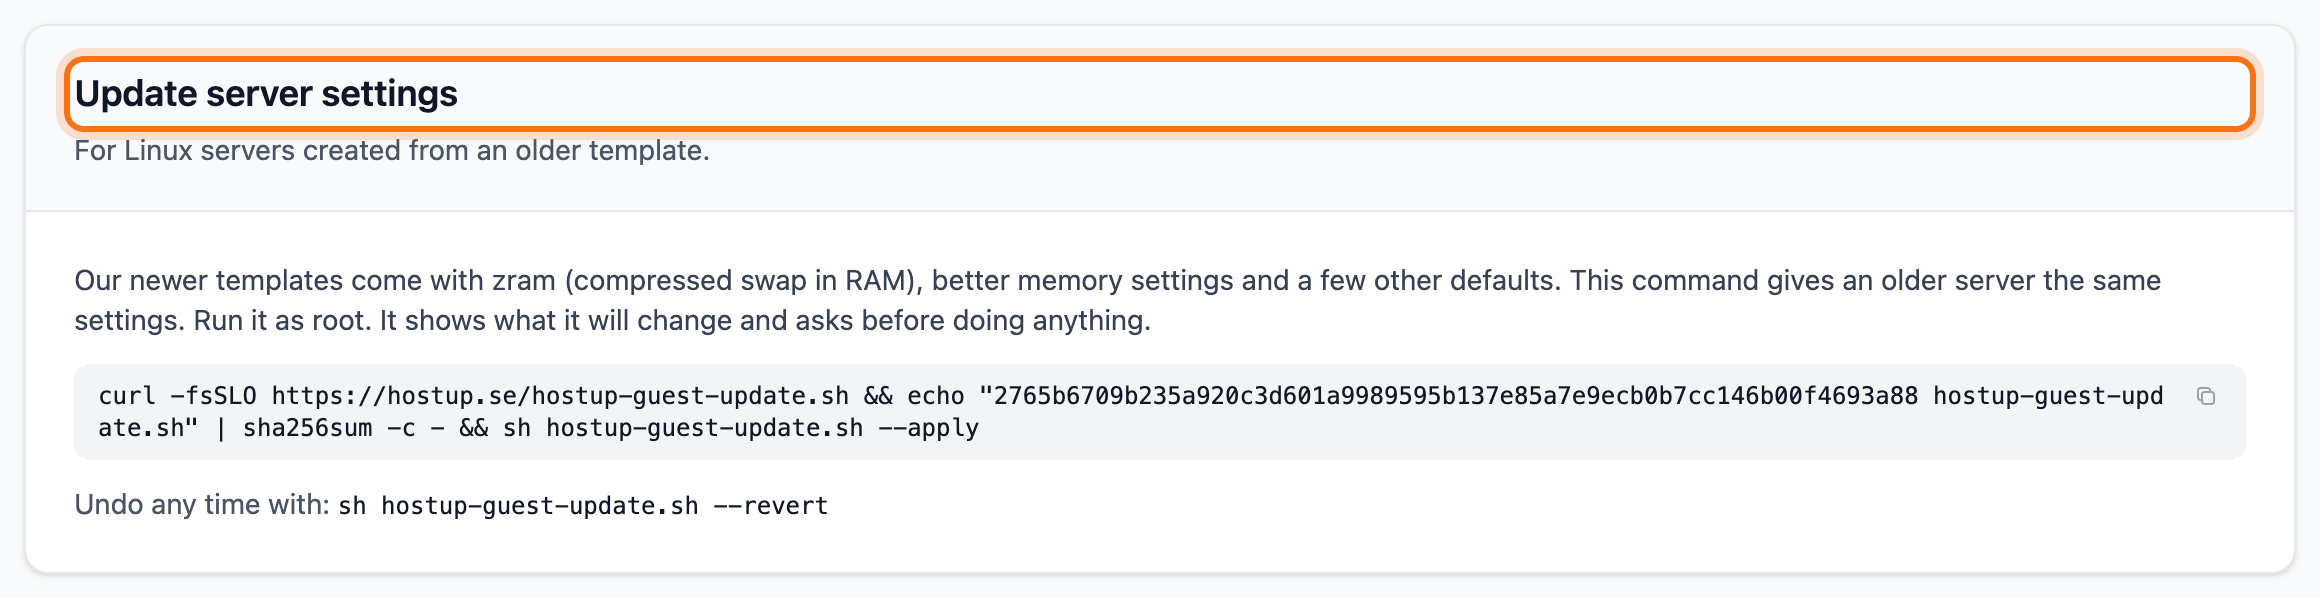This screenshot has height=598, width=2320.
Task: Click "ate.sh" at start of second code line
Action: 141,428
